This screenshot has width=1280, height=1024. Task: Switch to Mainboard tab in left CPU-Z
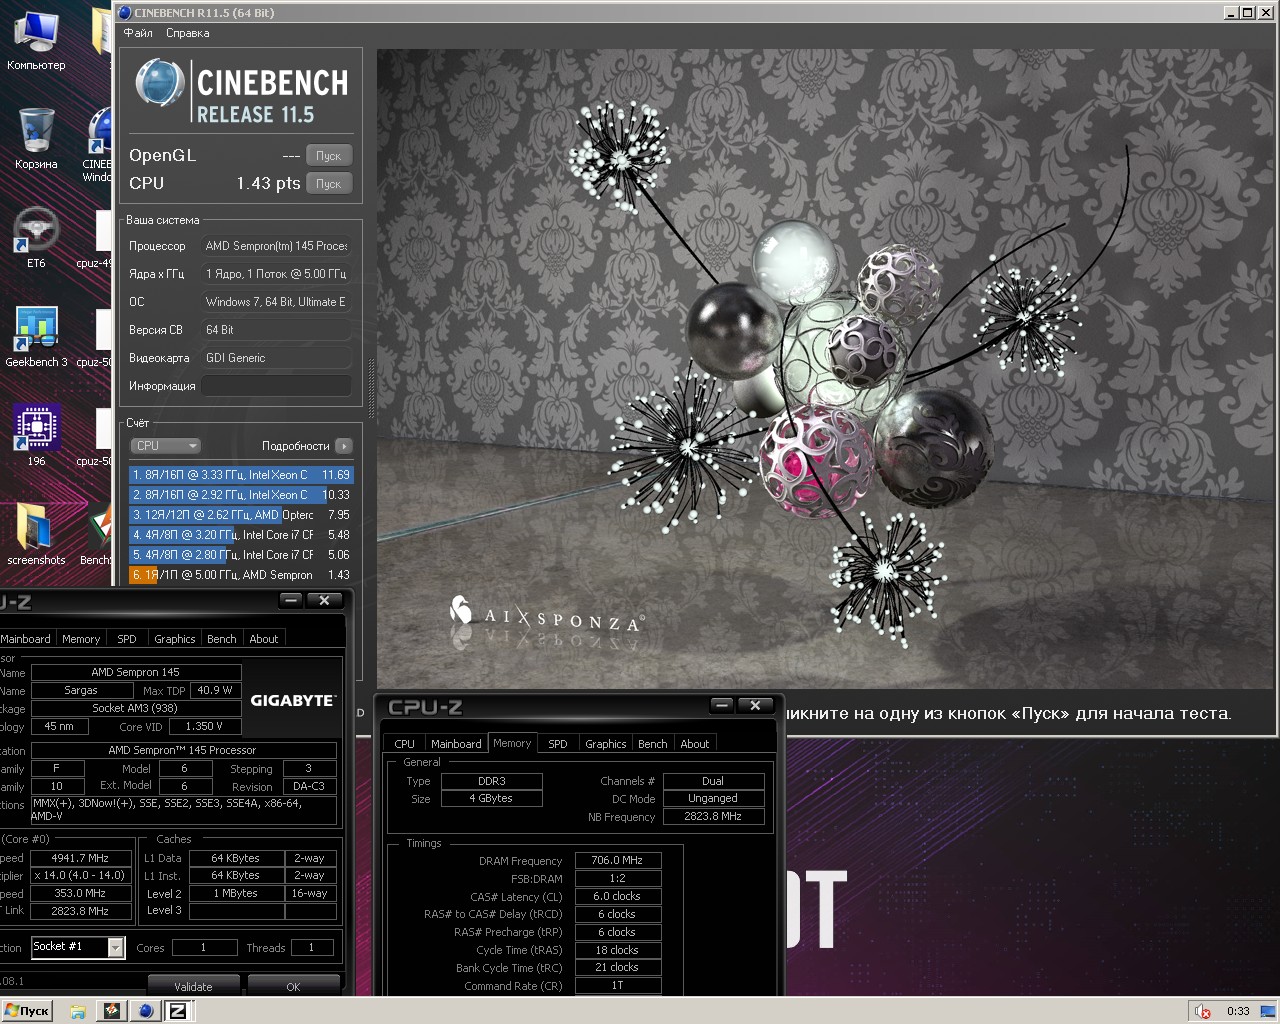[x=26, y=639]
